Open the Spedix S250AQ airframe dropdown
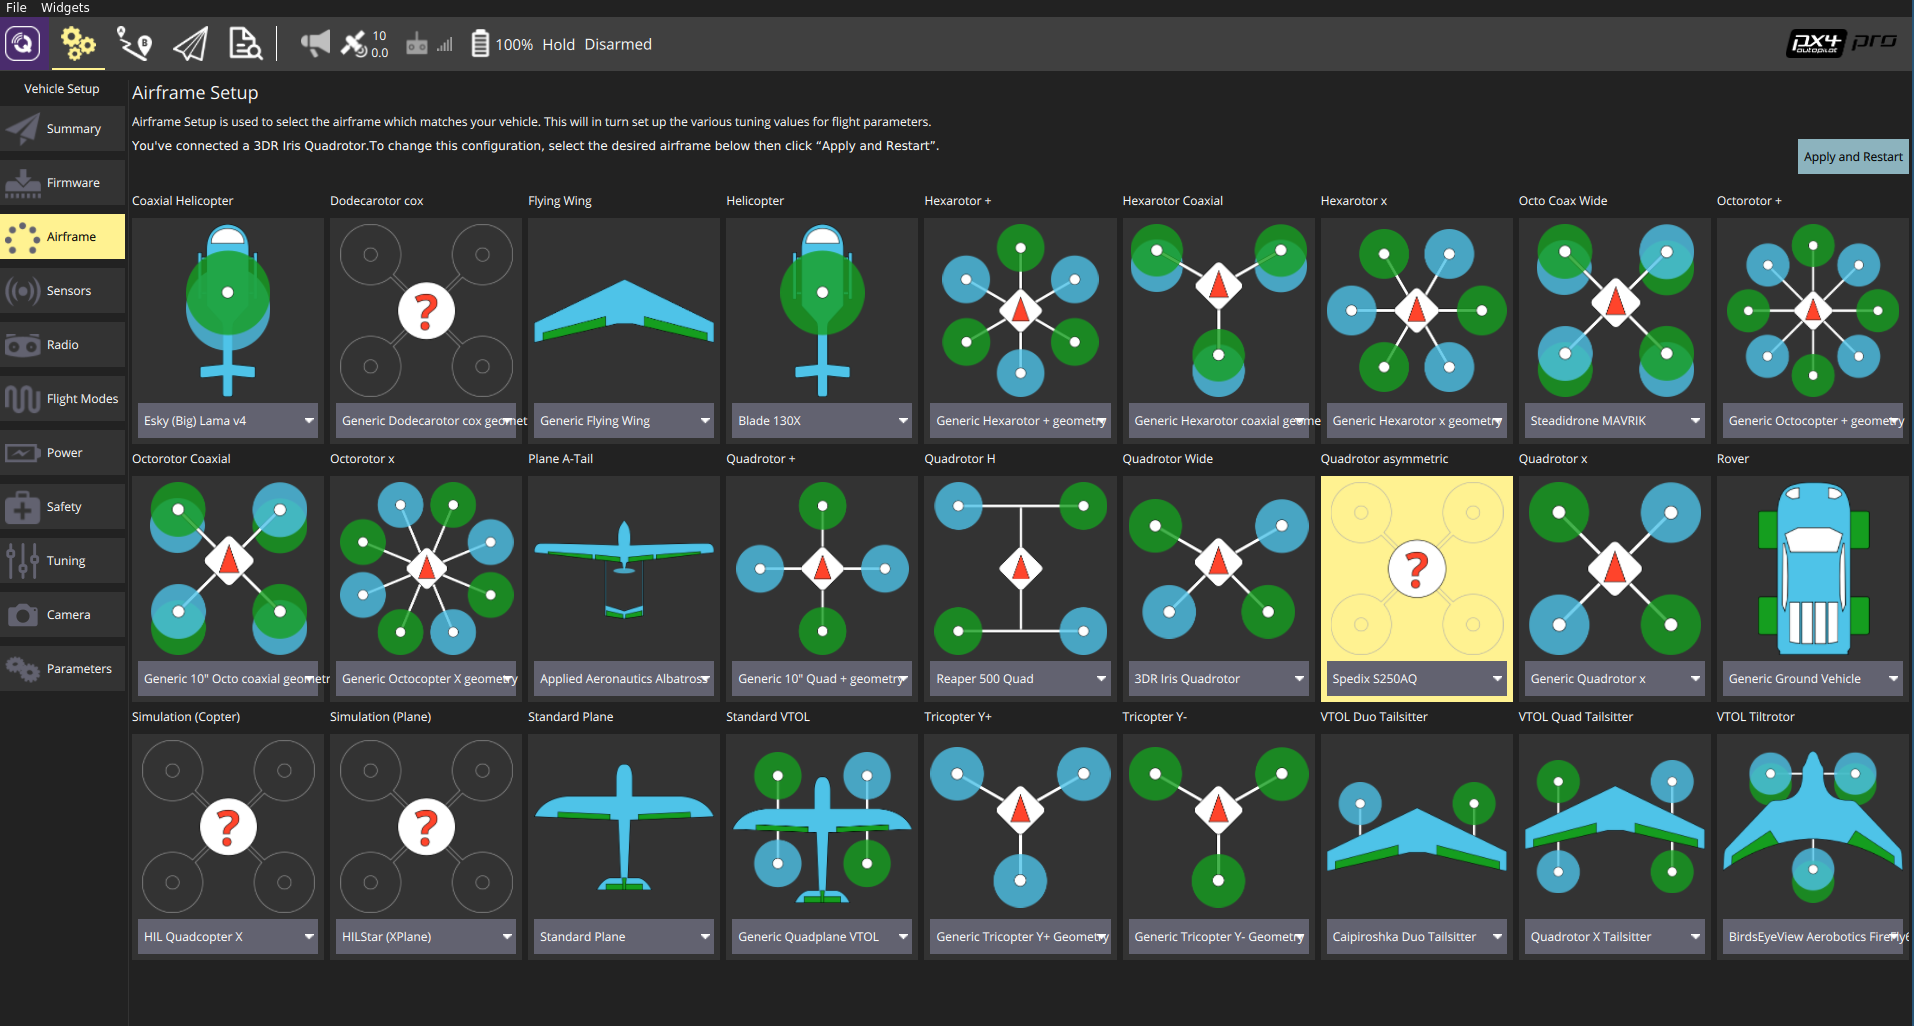The height and width of the screenshot is (1026, 1914). tap(1416, 679)
